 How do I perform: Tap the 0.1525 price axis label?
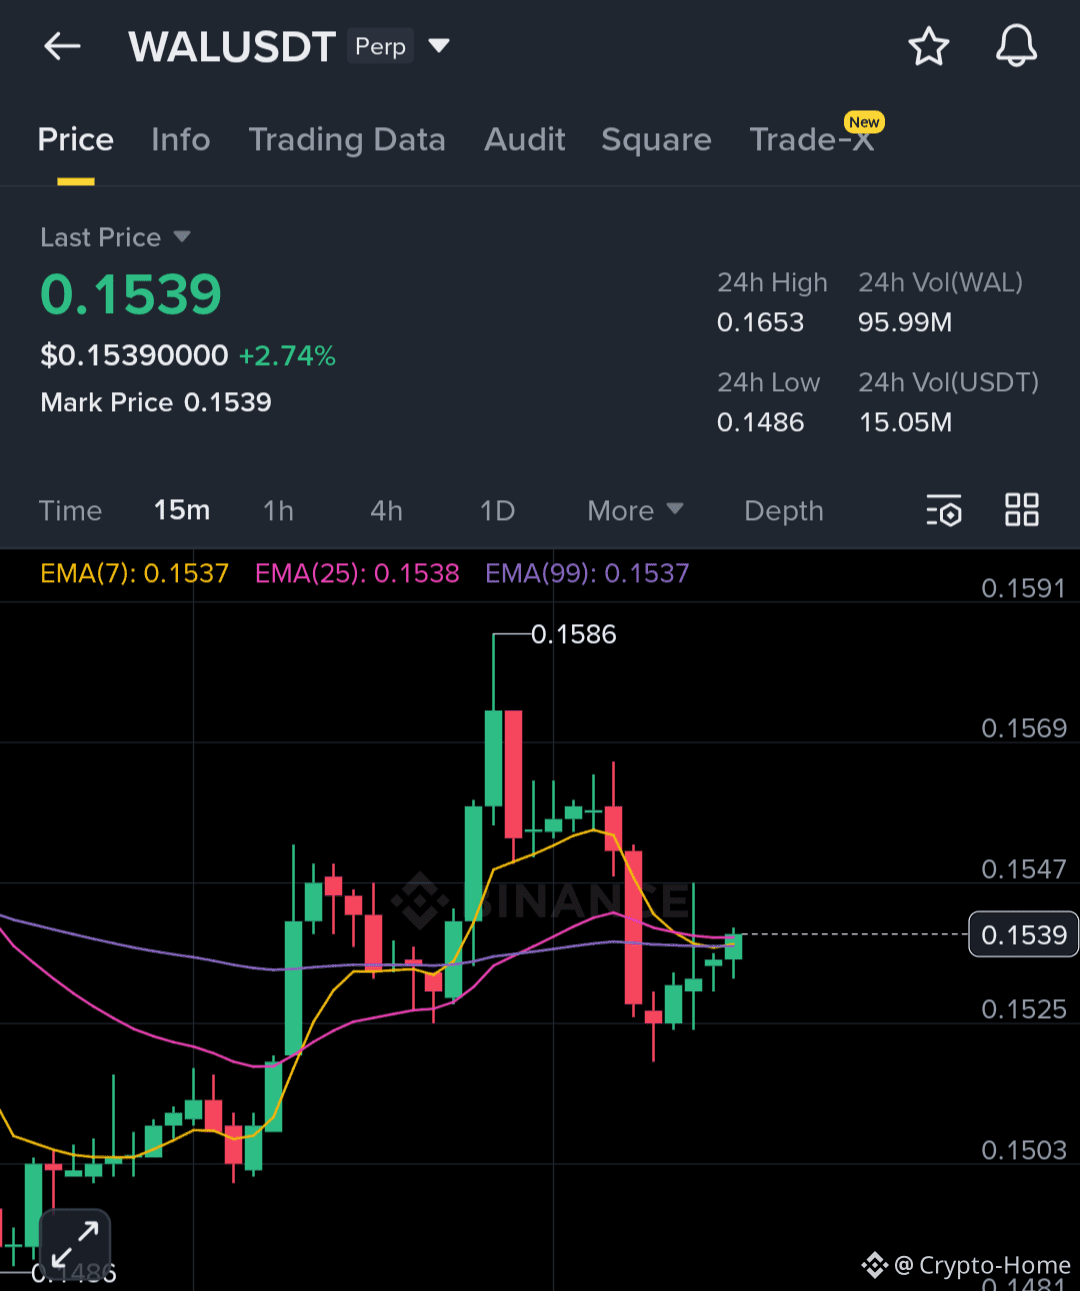1024,1009
